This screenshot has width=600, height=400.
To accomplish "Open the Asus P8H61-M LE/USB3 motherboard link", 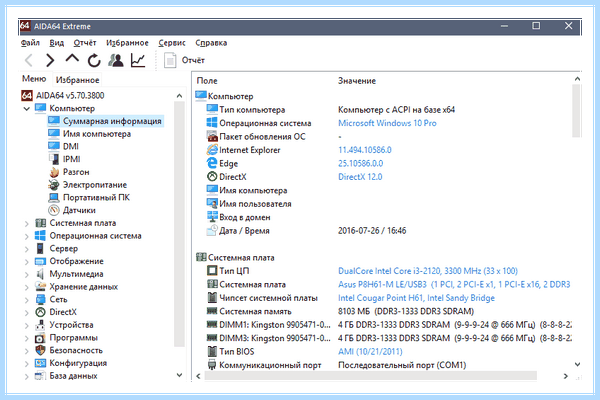I will tap(454, 284).
